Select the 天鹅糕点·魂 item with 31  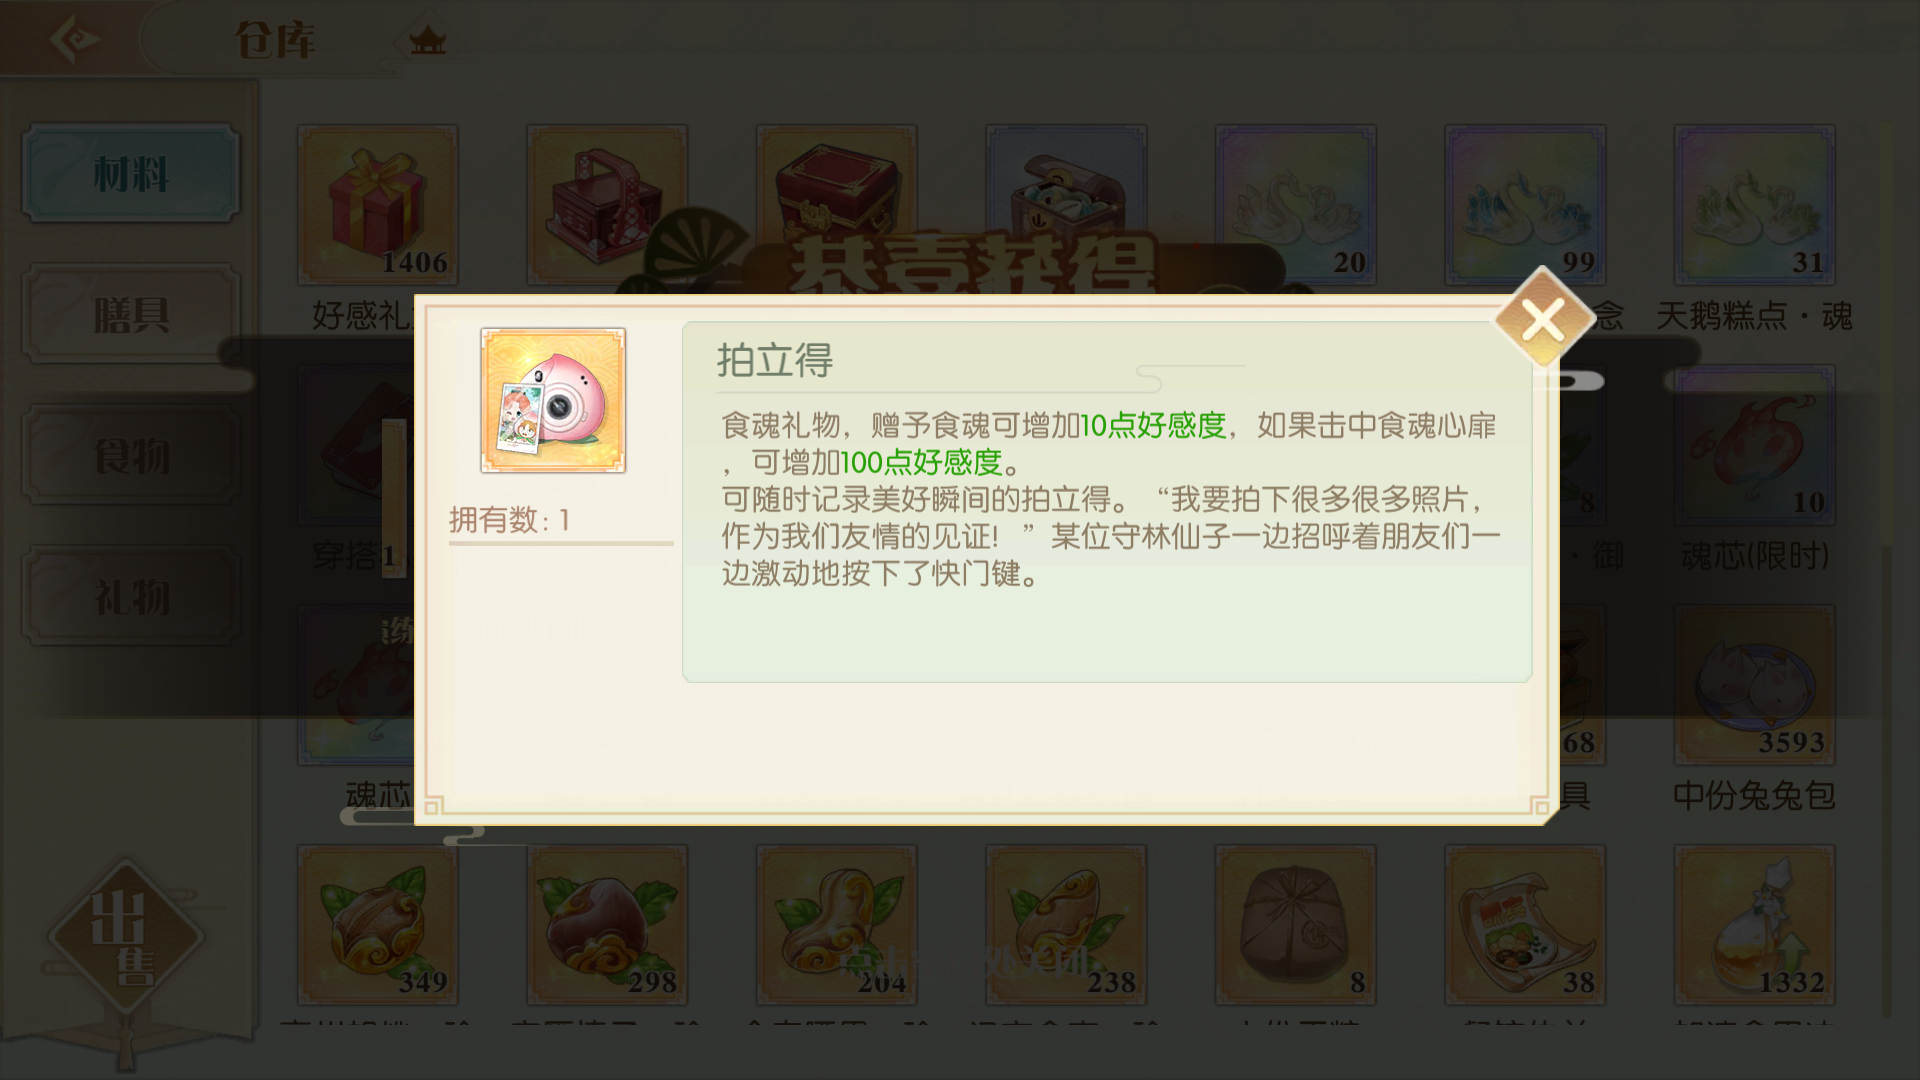(x=1755, y=205)
